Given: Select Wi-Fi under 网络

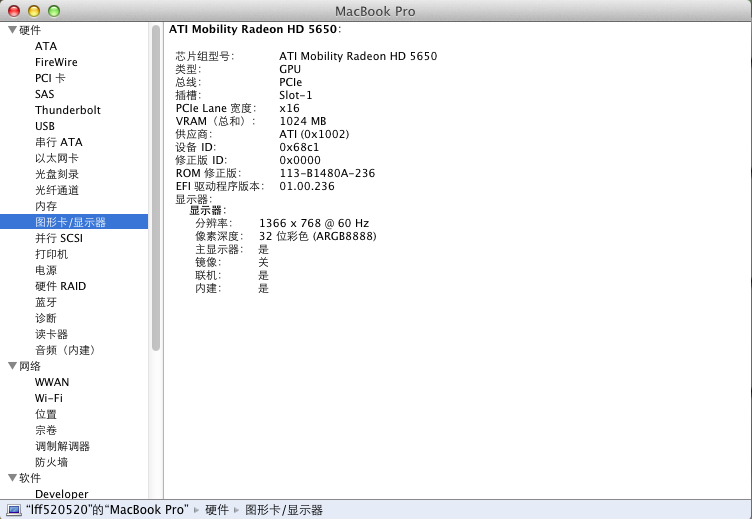Looking at the screenshot, I should tap(49, 398).
